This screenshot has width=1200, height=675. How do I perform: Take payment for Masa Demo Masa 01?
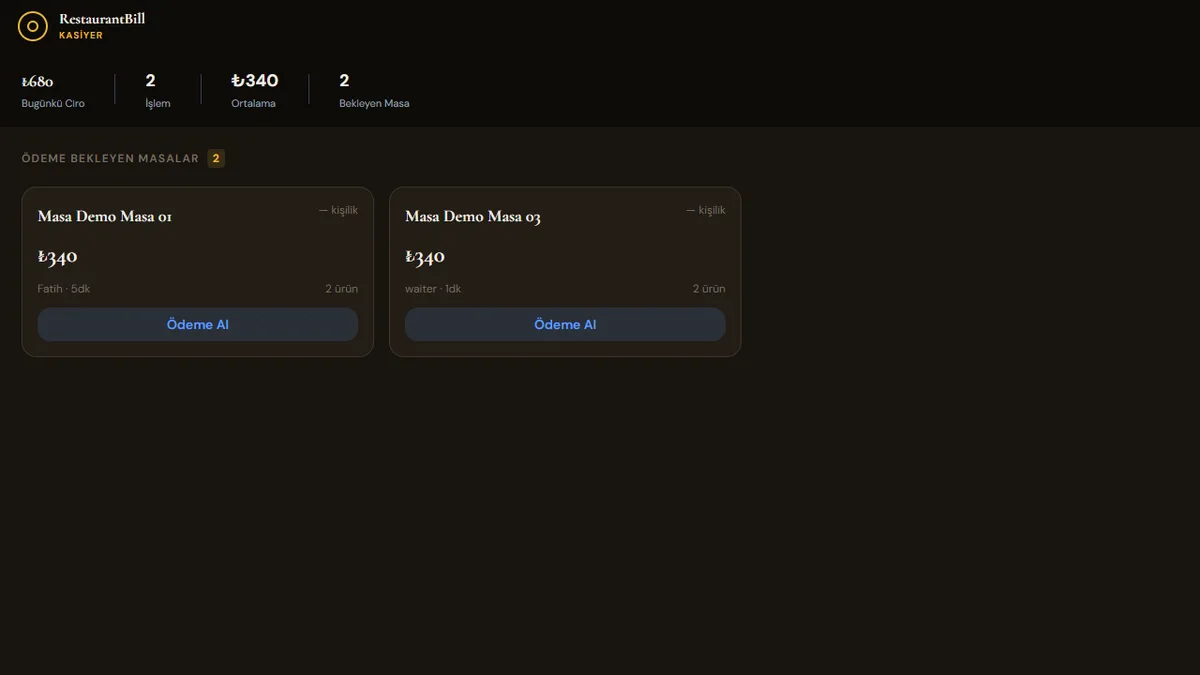tap(198, 325)
